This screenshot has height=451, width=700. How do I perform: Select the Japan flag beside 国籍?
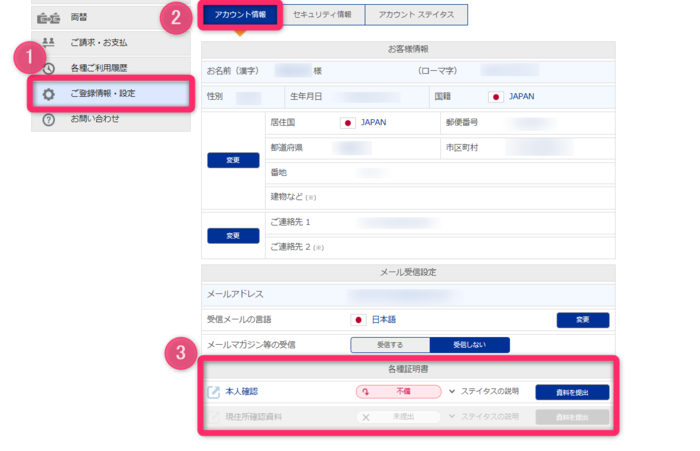496,97
